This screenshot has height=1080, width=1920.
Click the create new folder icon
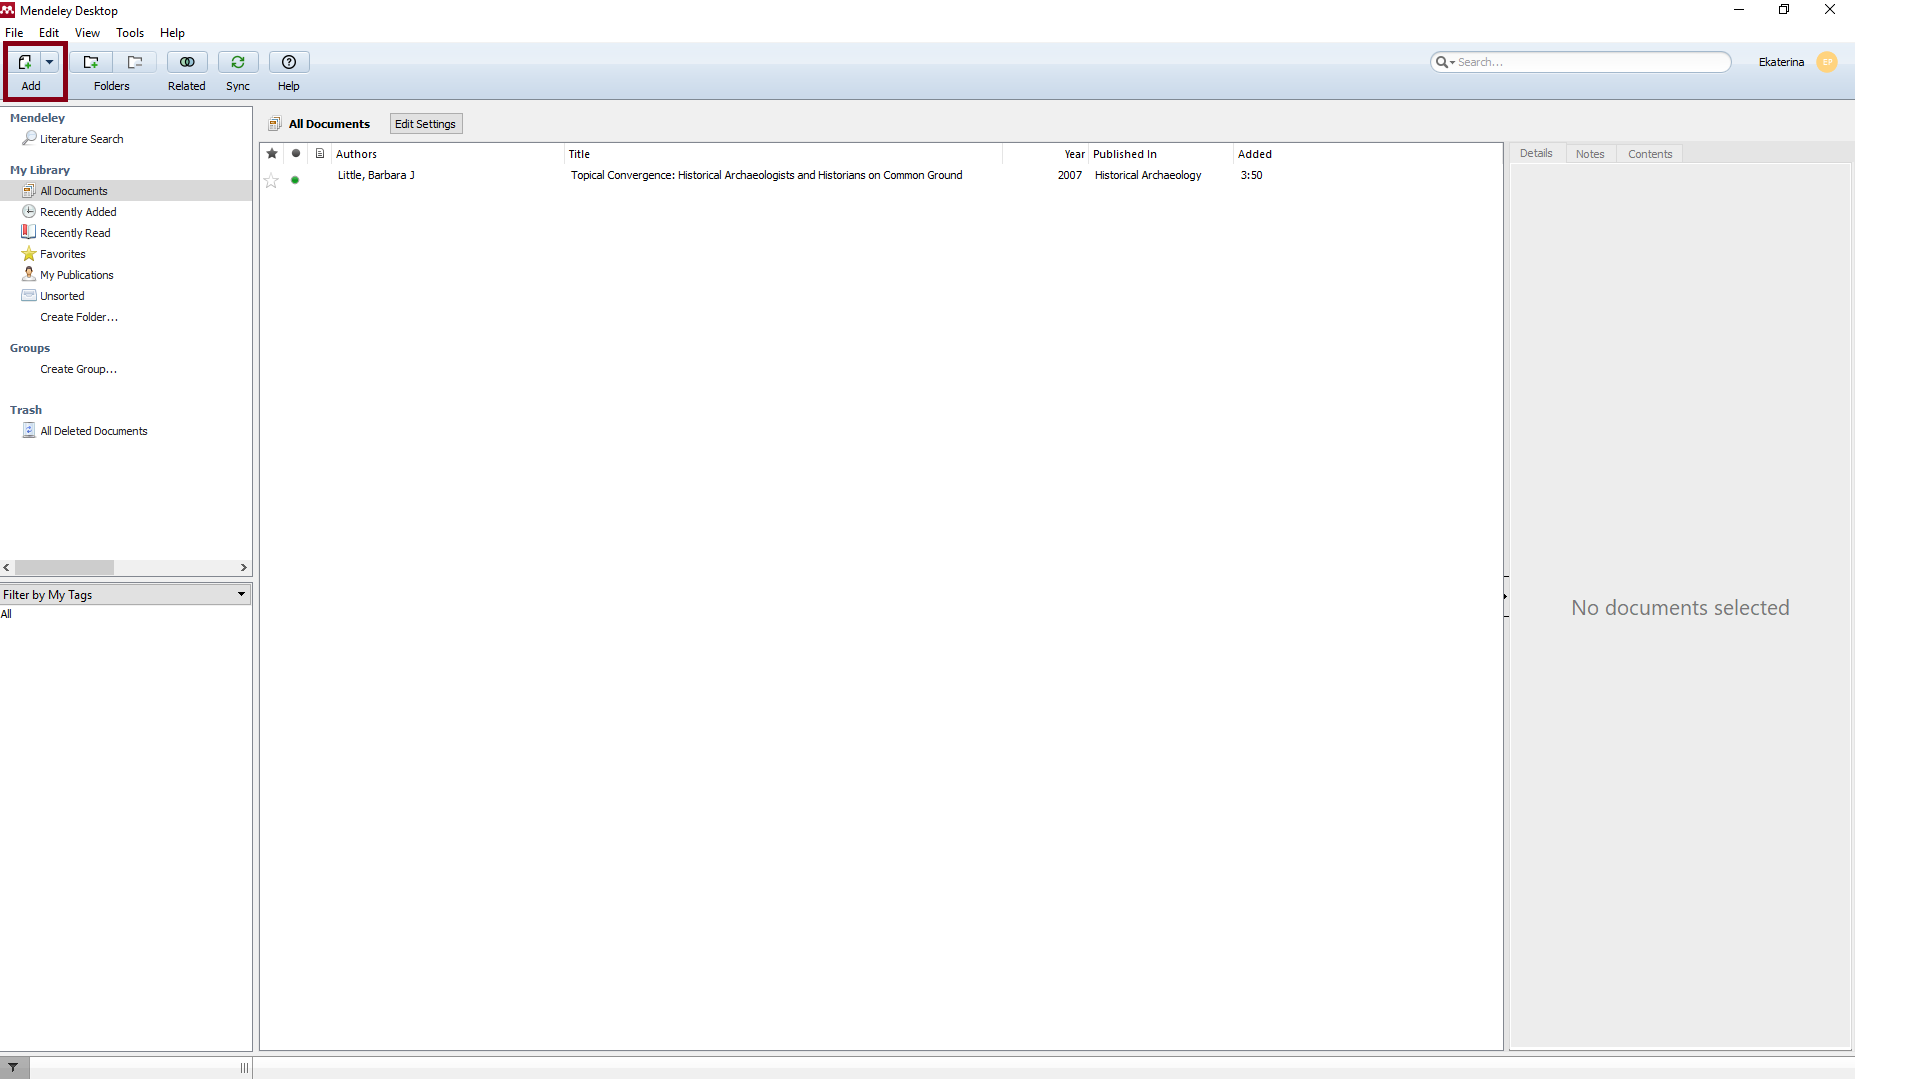pyautogui.click(x=91, y=62)
